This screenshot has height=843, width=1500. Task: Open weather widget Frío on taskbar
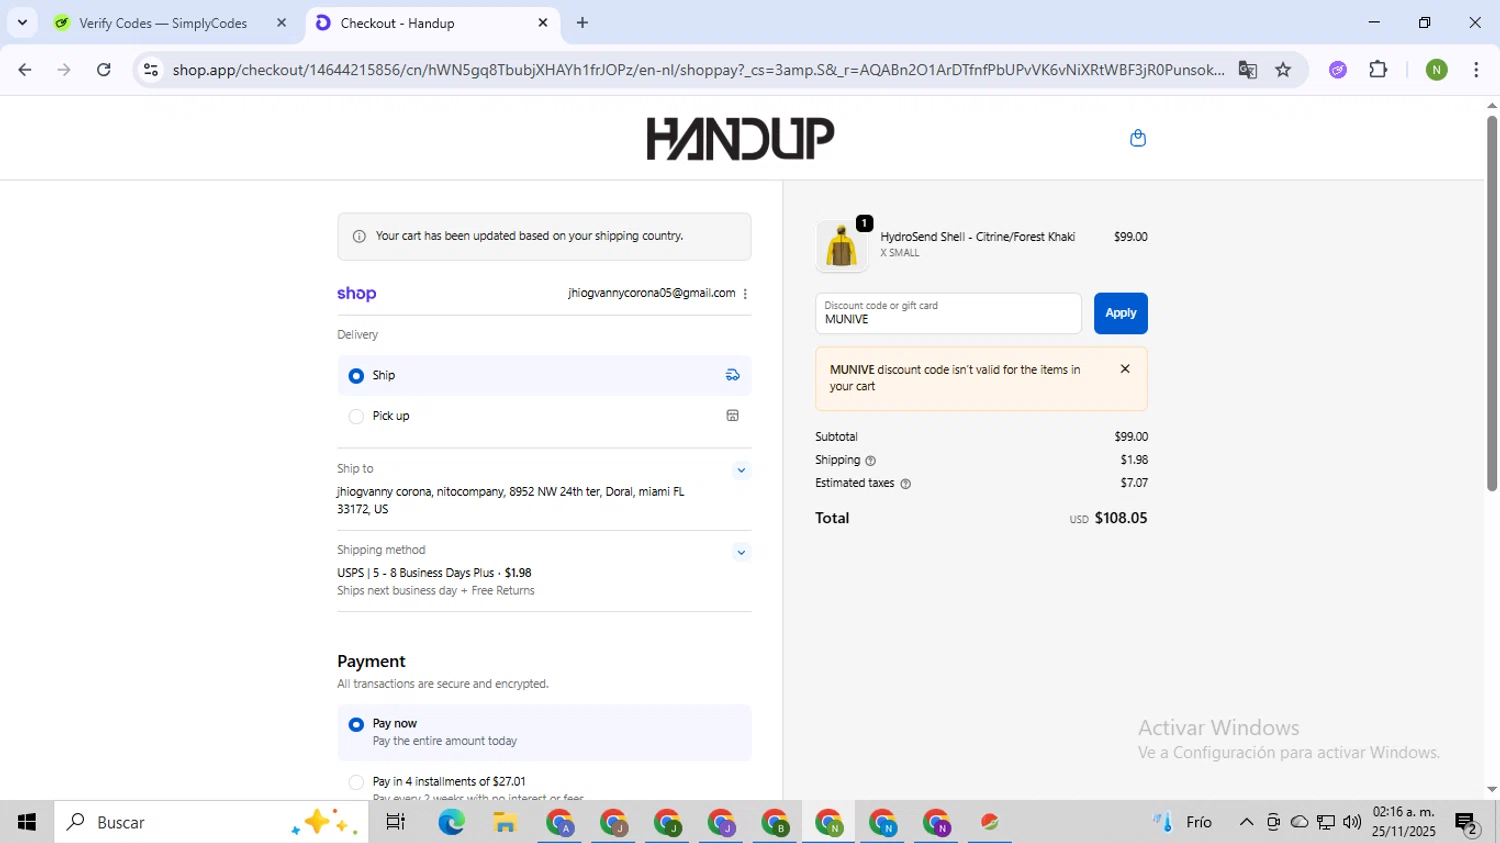[1182, 822]
